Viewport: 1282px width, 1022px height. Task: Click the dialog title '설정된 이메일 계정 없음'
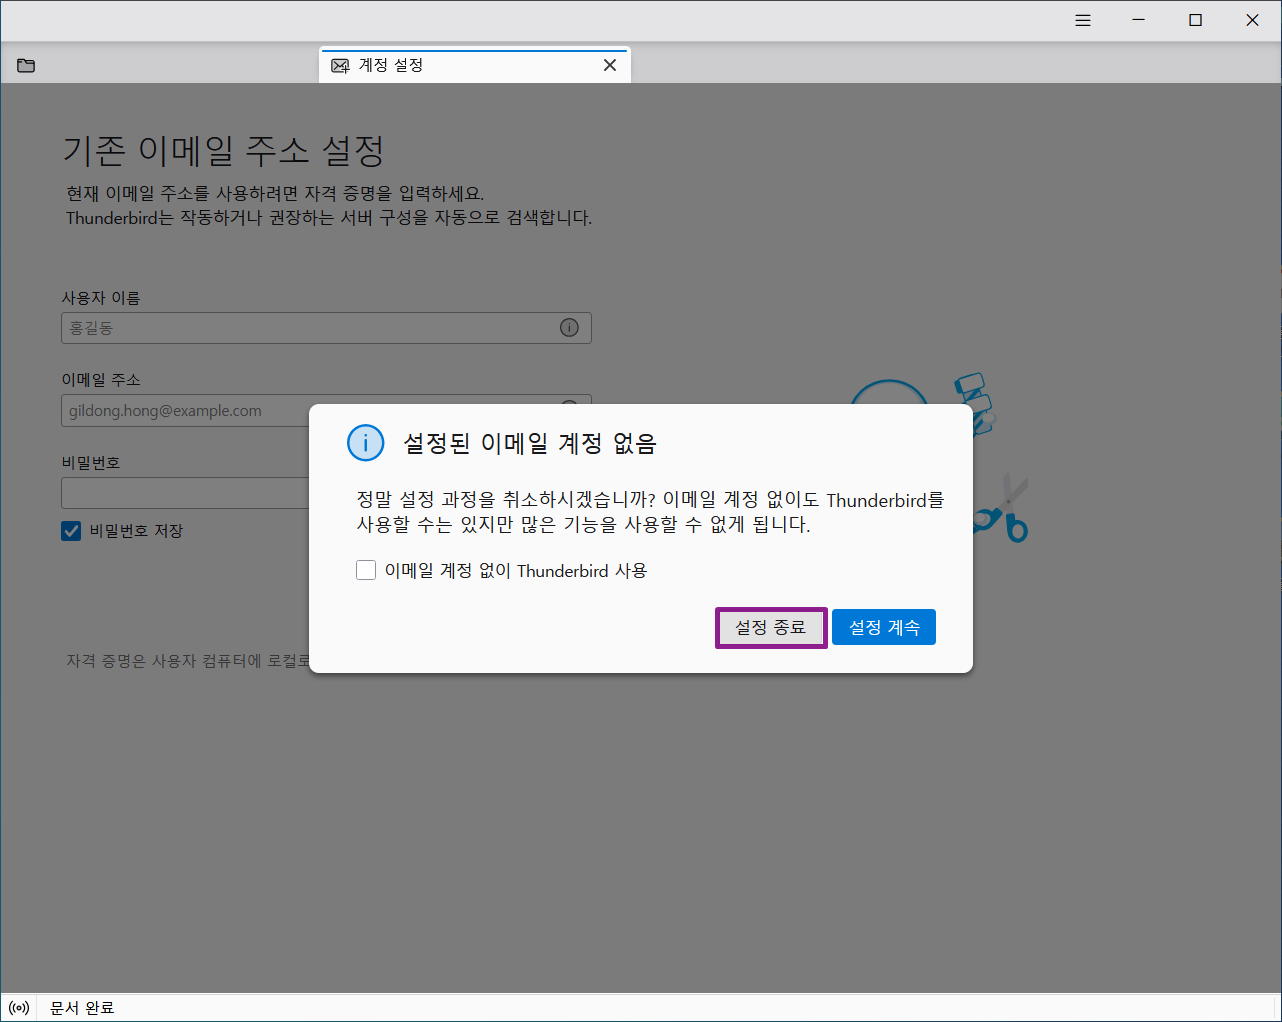pos(530,444)
